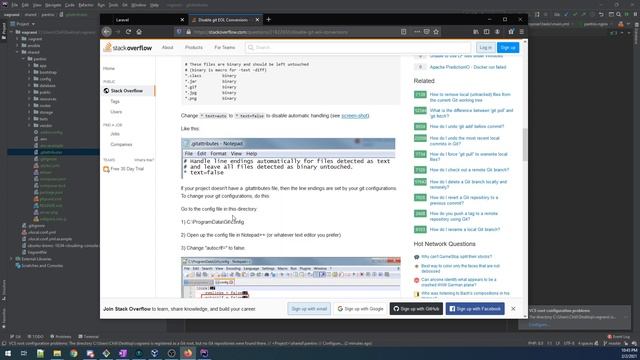The image size is (640, 360).
Task: Open the PhpStorm Refactor menu
Action: (x=86, y=5)
